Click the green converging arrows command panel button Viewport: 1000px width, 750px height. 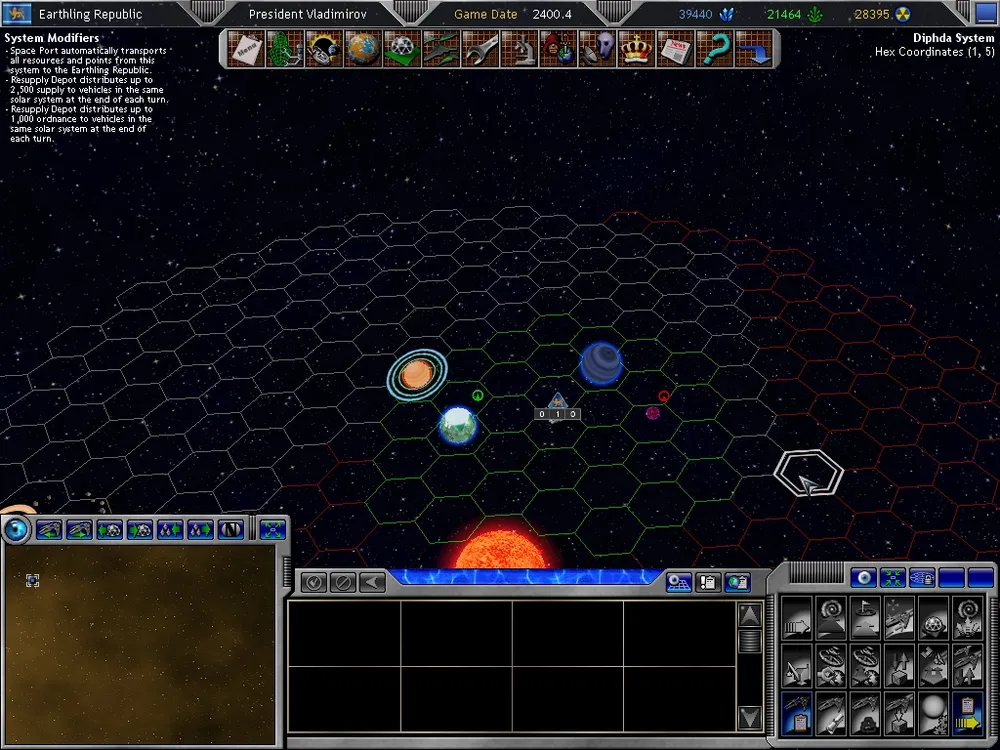[x=893, y=578]
